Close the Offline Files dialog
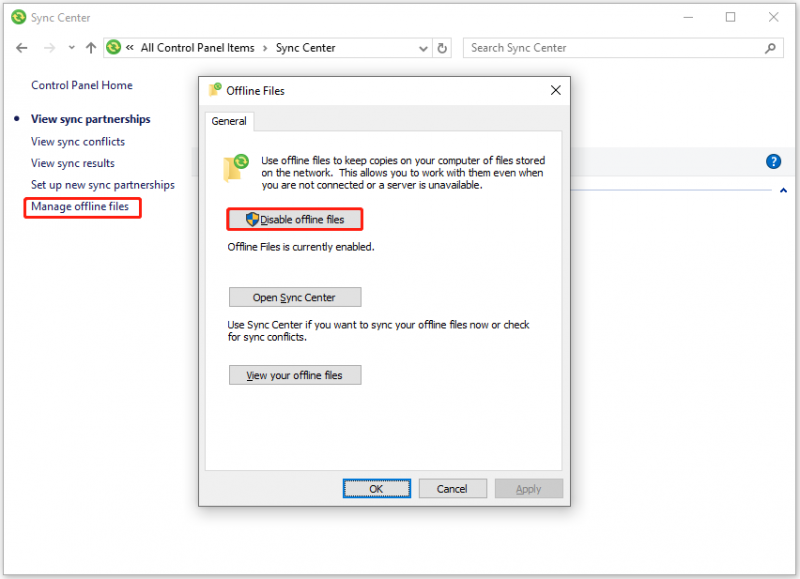 (x=556, y=90)
